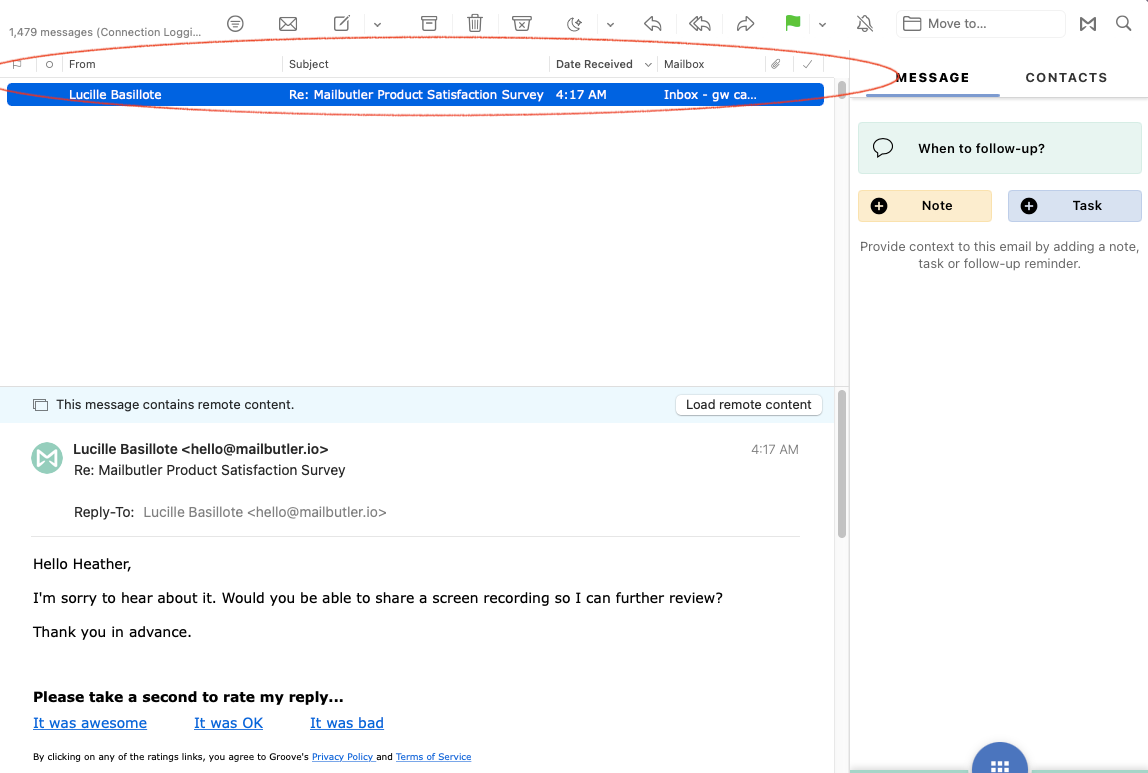Open the Terms of Service link
This screenshot has width=1148, height=773.
pos(433,757)
